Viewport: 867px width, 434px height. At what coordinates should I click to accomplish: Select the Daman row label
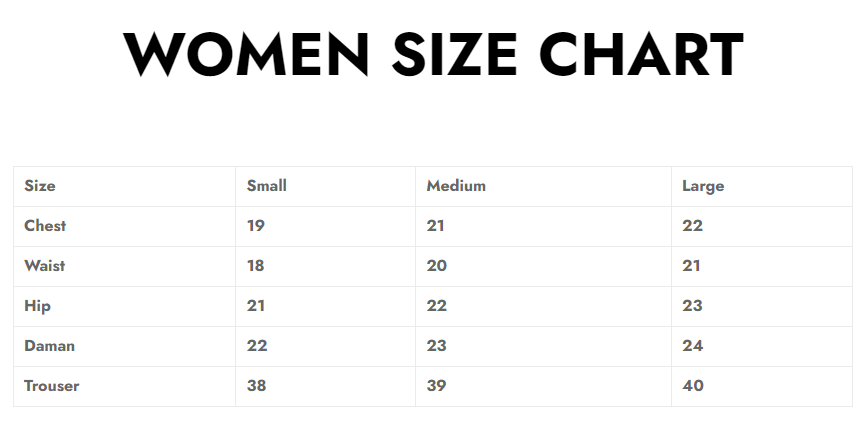pyautogui.click(x=49, y=346)
